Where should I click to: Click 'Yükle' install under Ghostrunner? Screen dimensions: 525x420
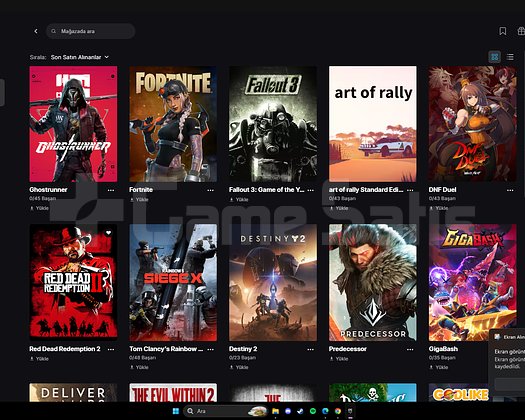(40, 208)
